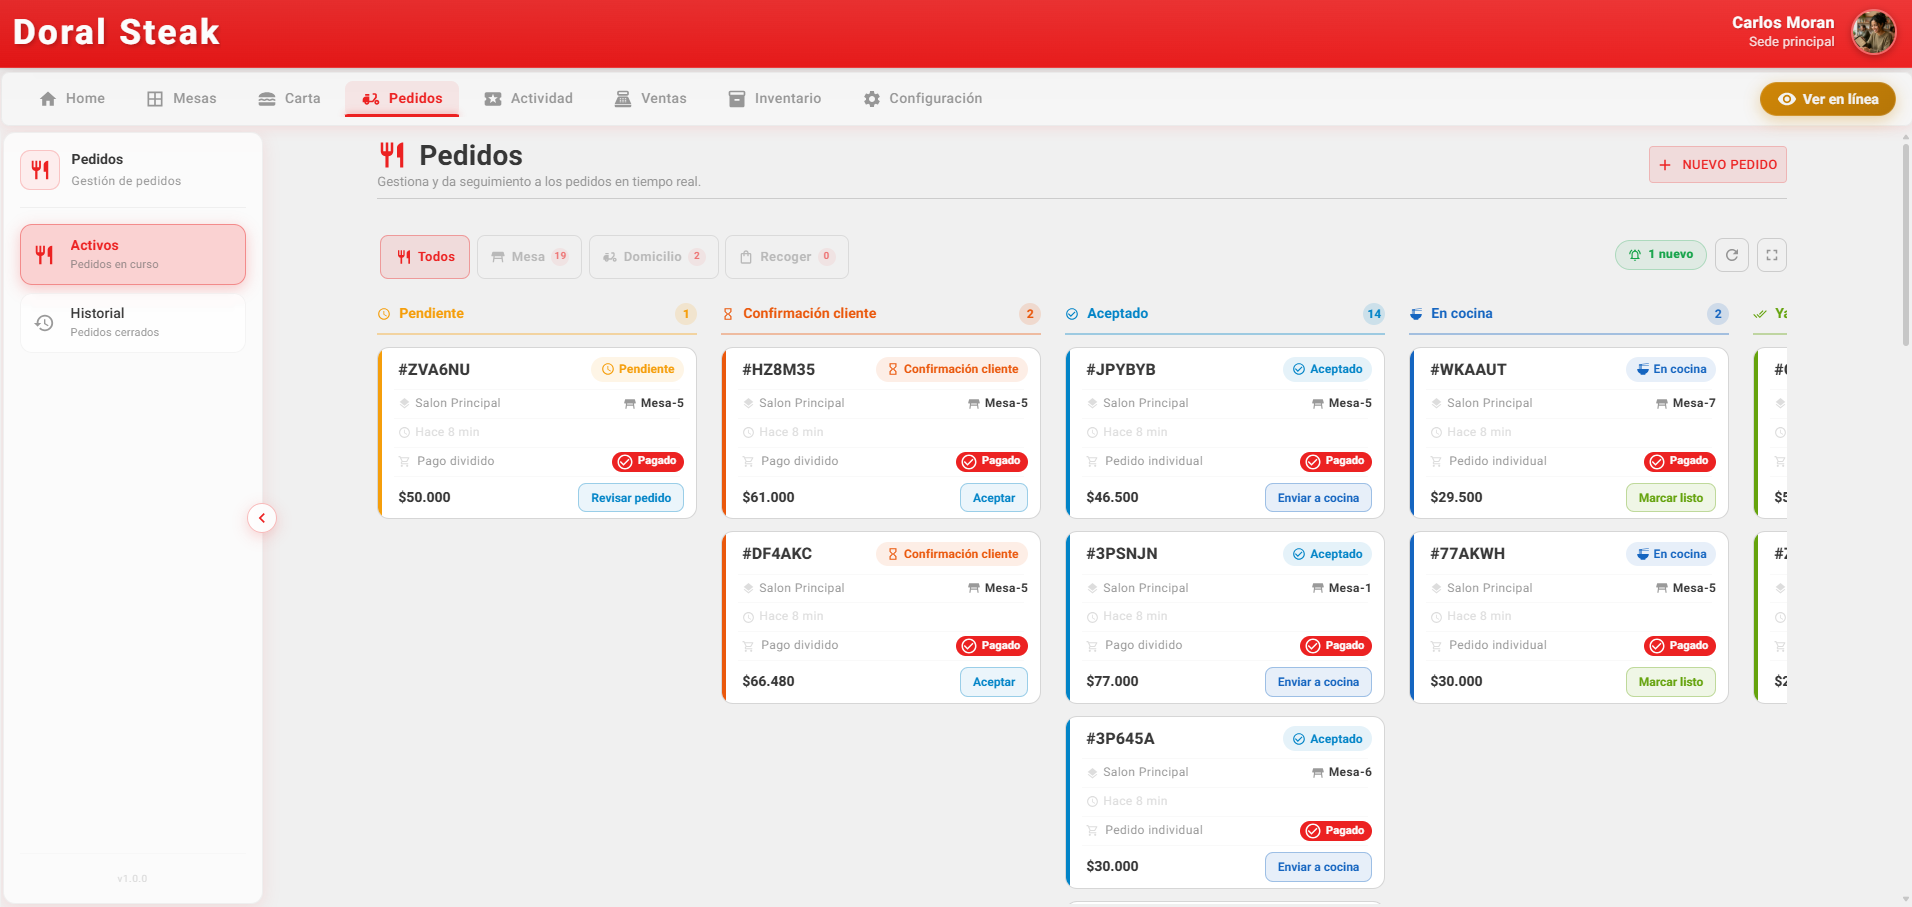This screenshot has height=907, width=1912.
Task: Click Aceptado status chip on #JPYBYB
Action: coord(1327,370)
